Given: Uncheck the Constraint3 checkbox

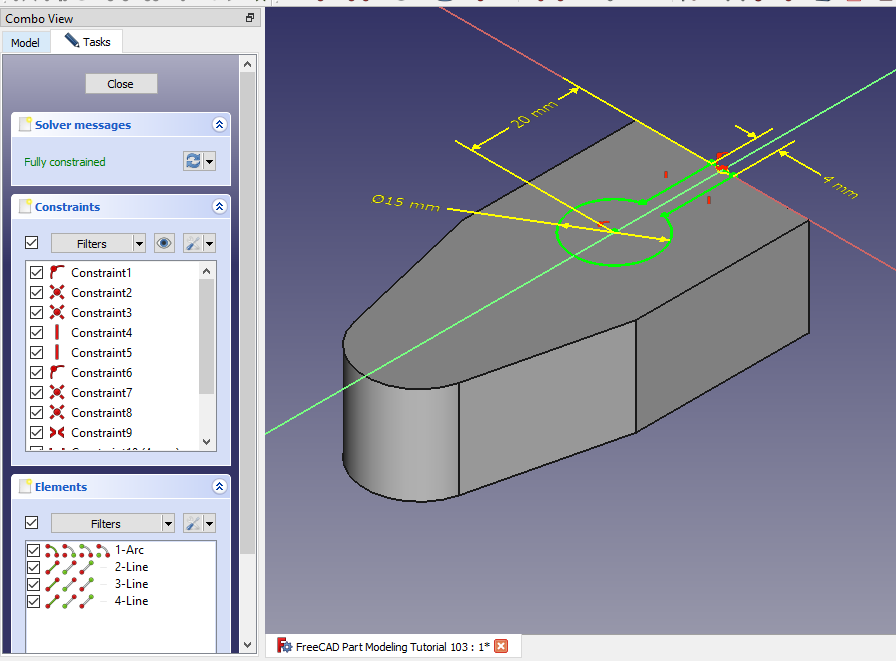Looking at the screenshot, I should tap(37, 313).
